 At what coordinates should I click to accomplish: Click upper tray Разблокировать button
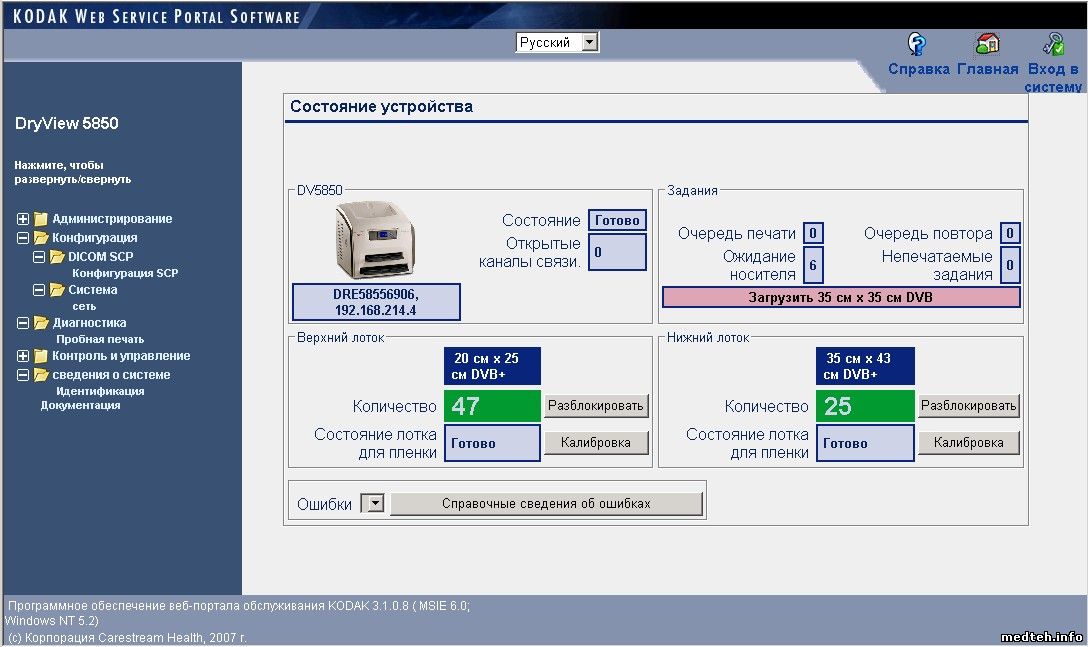click(x=596, y=405)
